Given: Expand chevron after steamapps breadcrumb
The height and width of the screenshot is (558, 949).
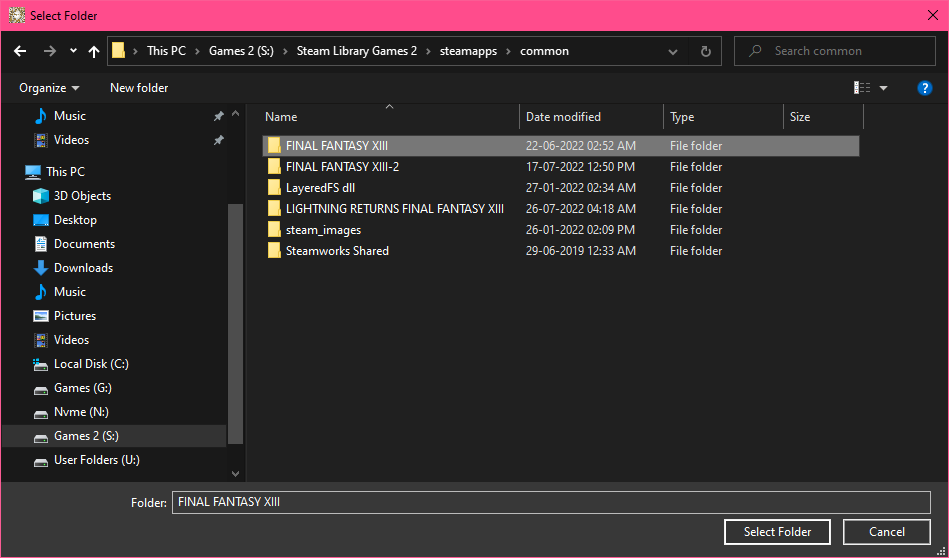Looking at the screenshot, I should [x=508, y=51].
